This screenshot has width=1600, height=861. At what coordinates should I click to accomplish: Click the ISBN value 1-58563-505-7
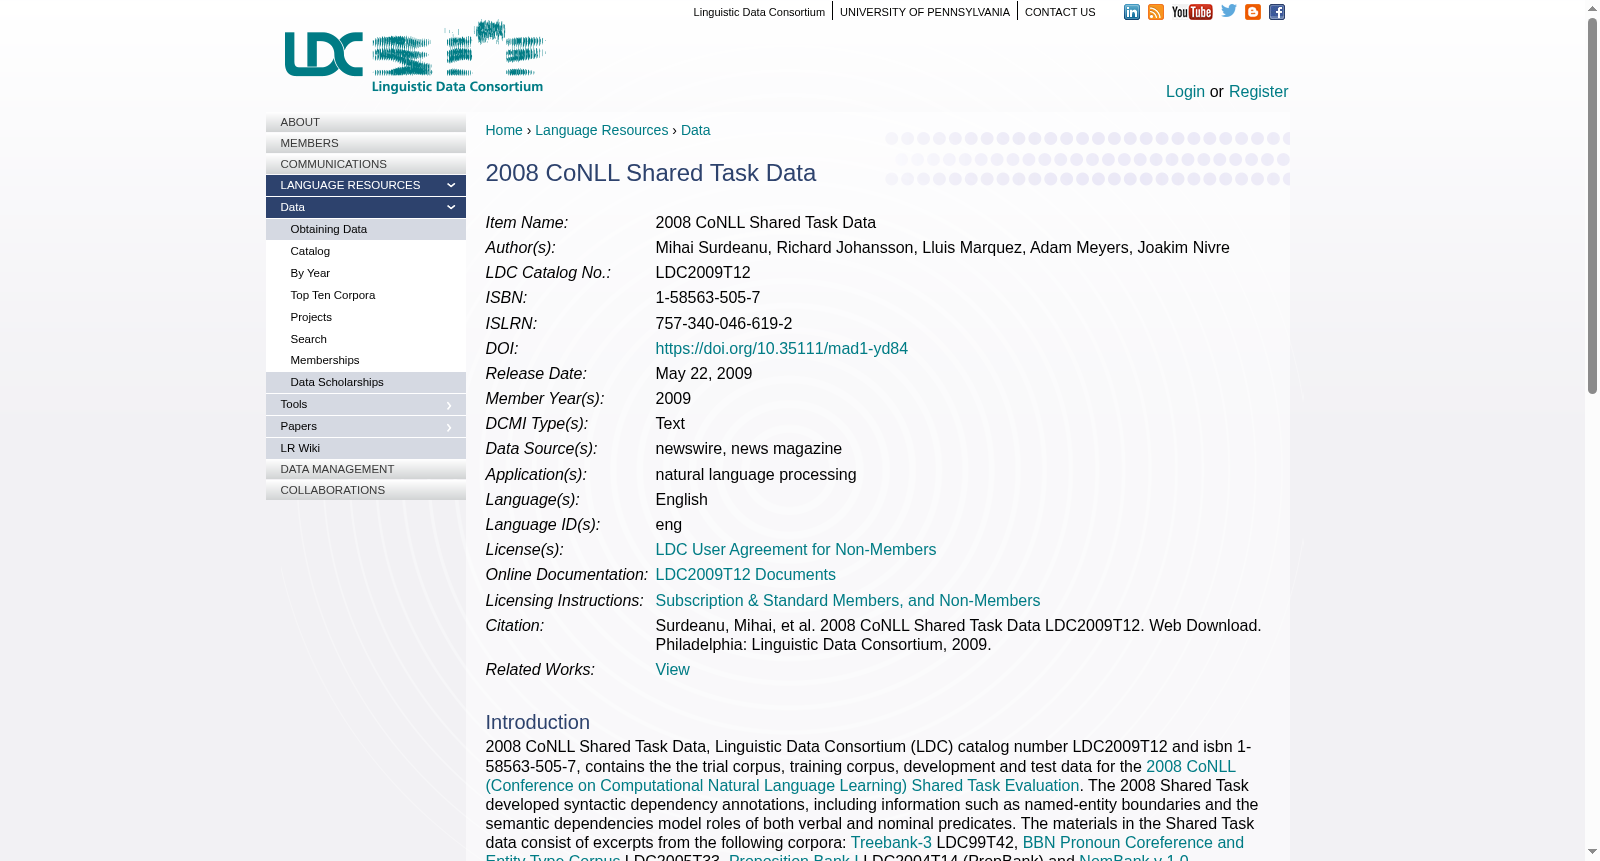[707, 297]
